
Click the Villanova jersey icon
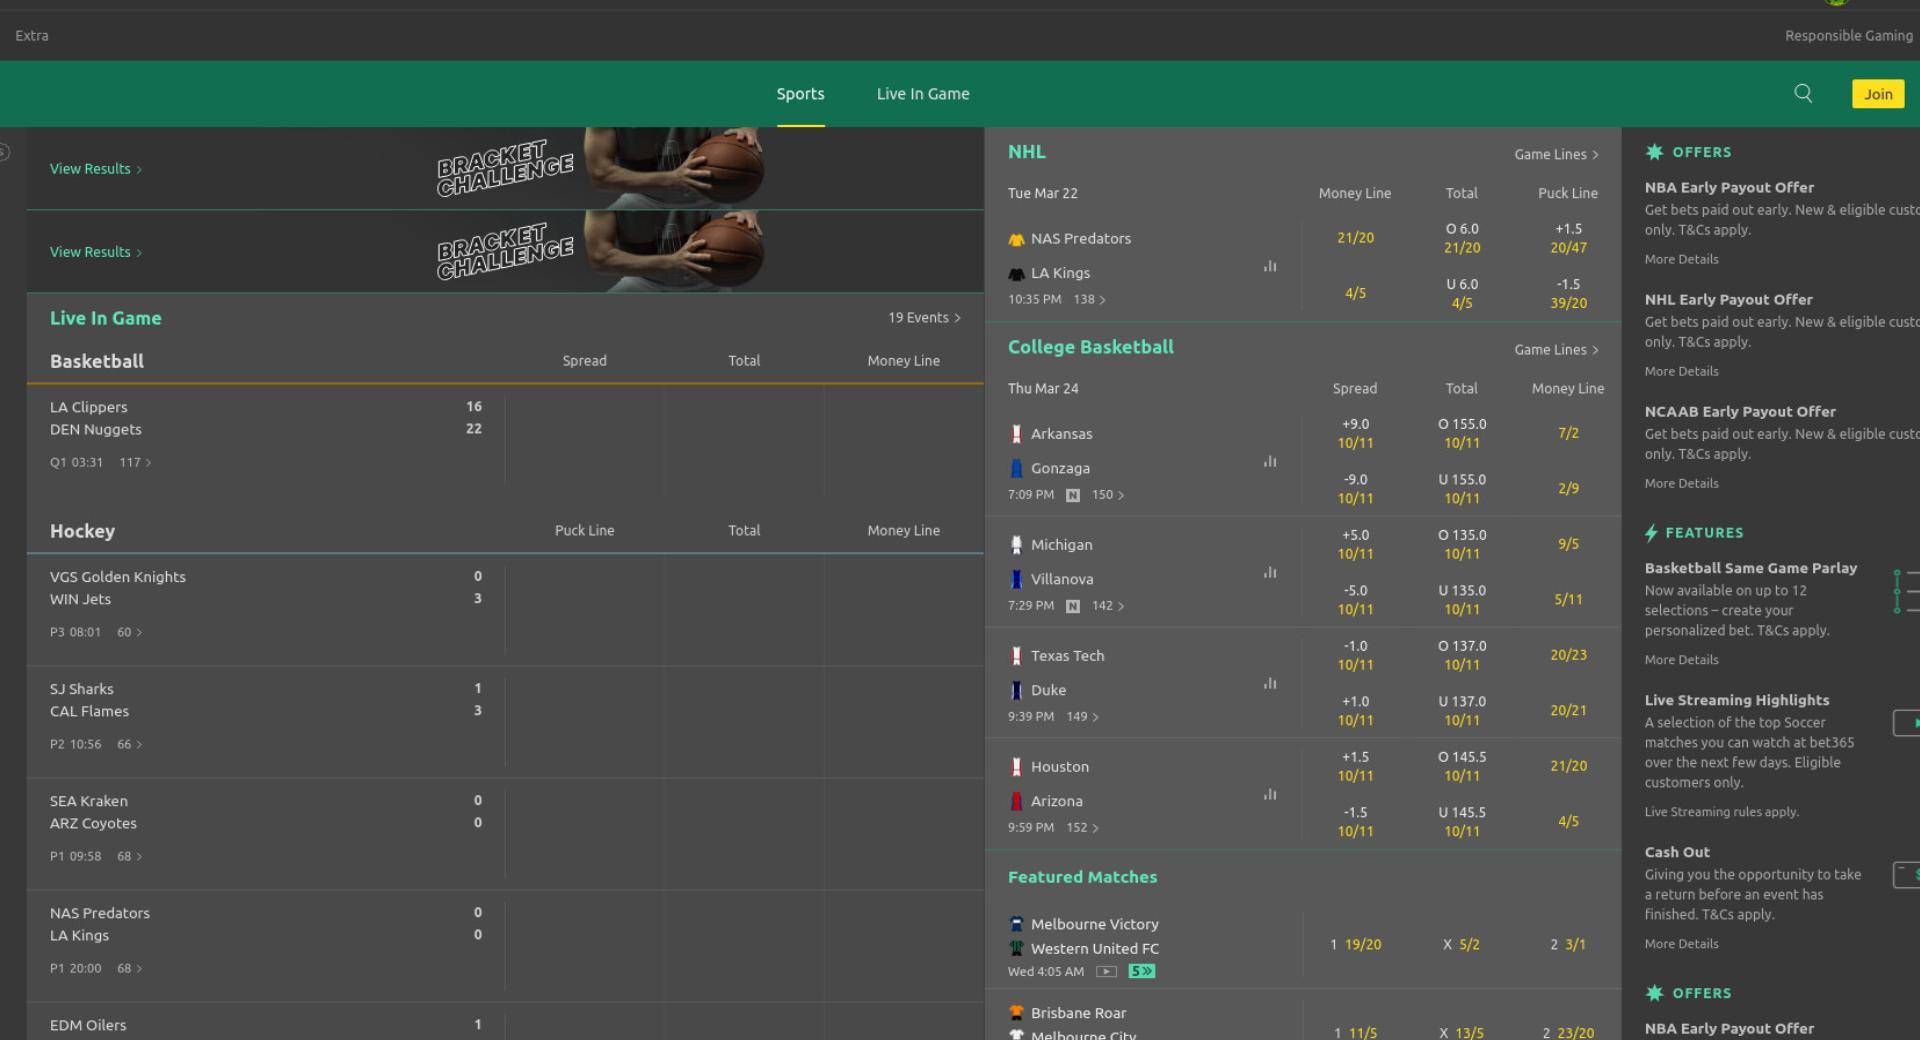pyautogui.click(x=1016, y=579)
